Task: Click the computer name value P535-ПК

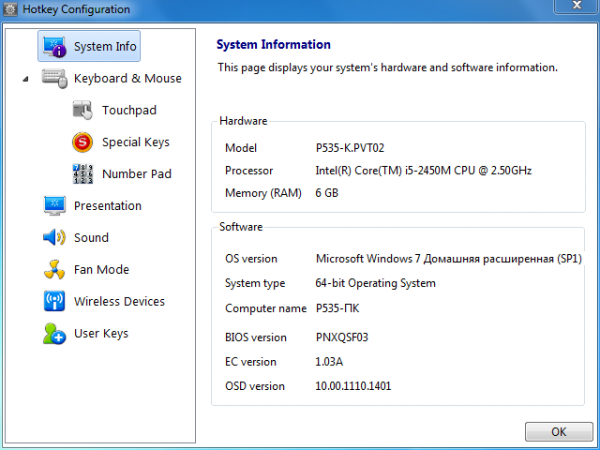Action: point(337,308)
